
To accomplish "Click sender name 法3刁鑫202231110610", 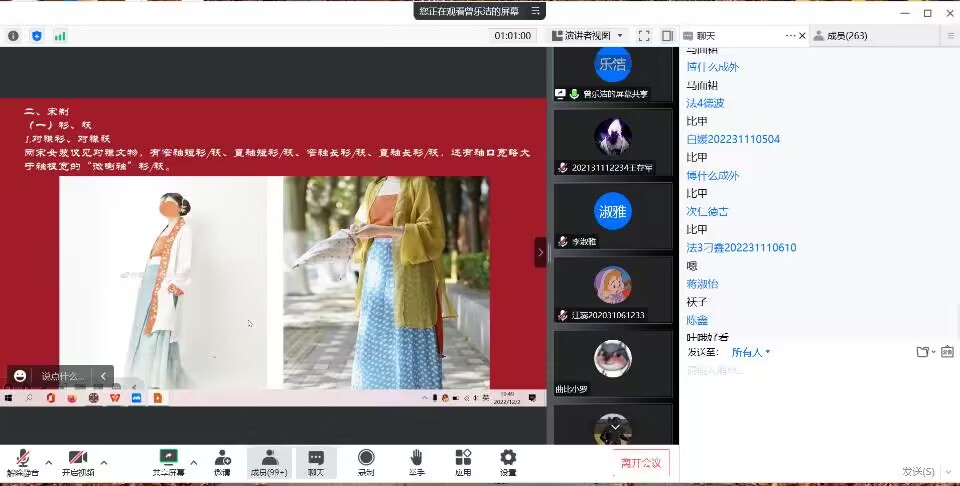I will 741,247.
